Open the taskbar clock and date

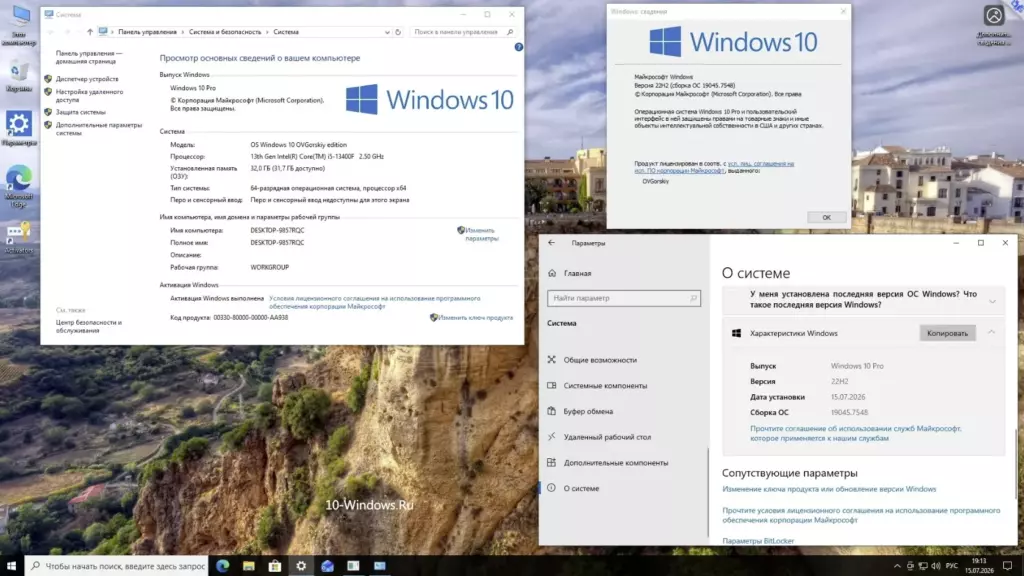click(x=979, y=566)
